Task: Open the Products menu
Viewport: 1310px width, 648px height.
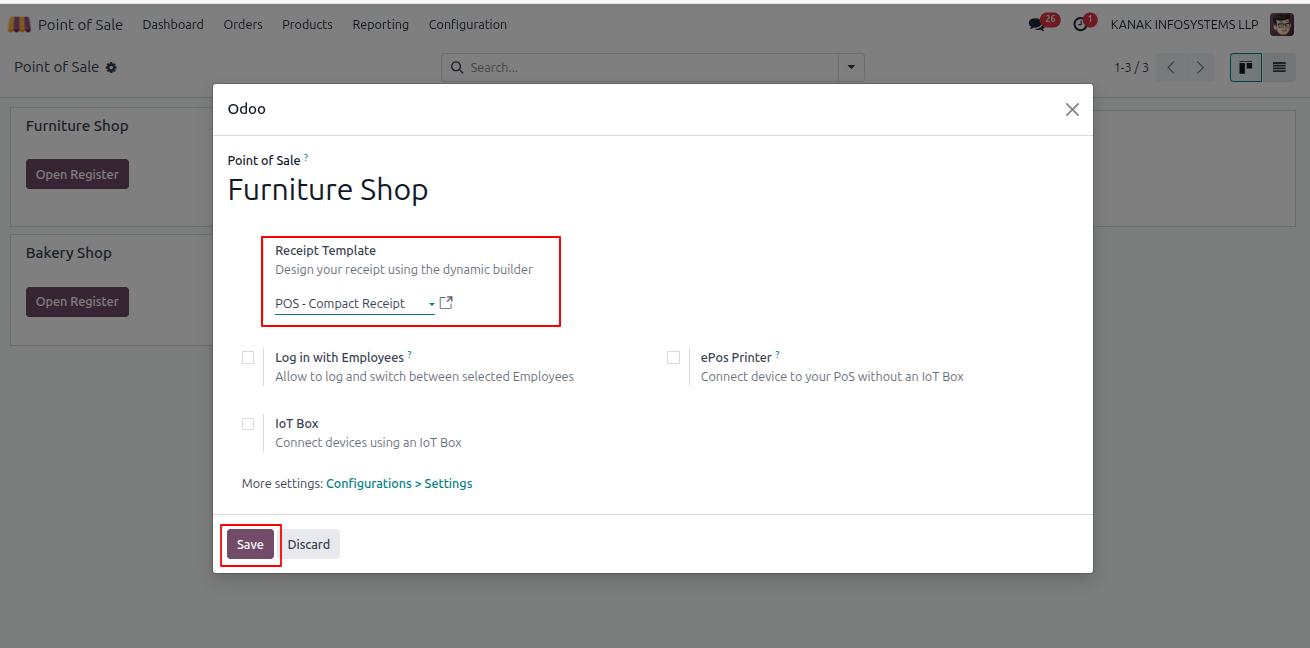Action: point(307,25)
